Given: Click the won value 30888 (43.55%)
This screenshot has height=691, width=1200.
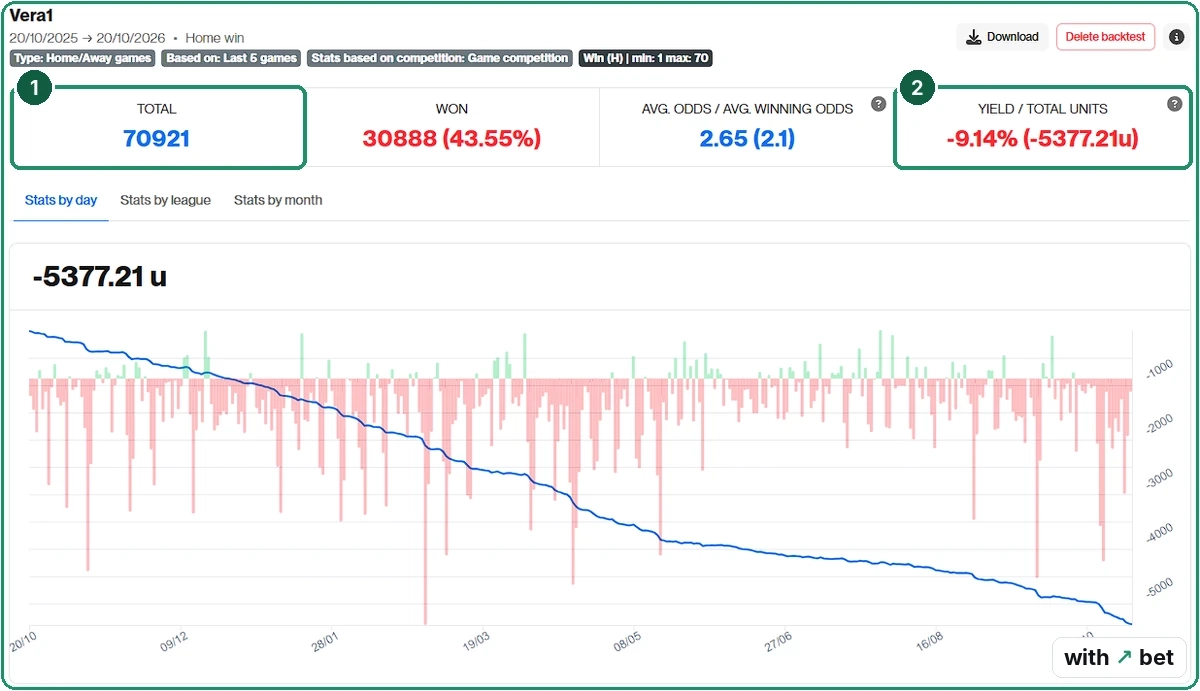Looking at the screenshot, I should coord(451,138).
